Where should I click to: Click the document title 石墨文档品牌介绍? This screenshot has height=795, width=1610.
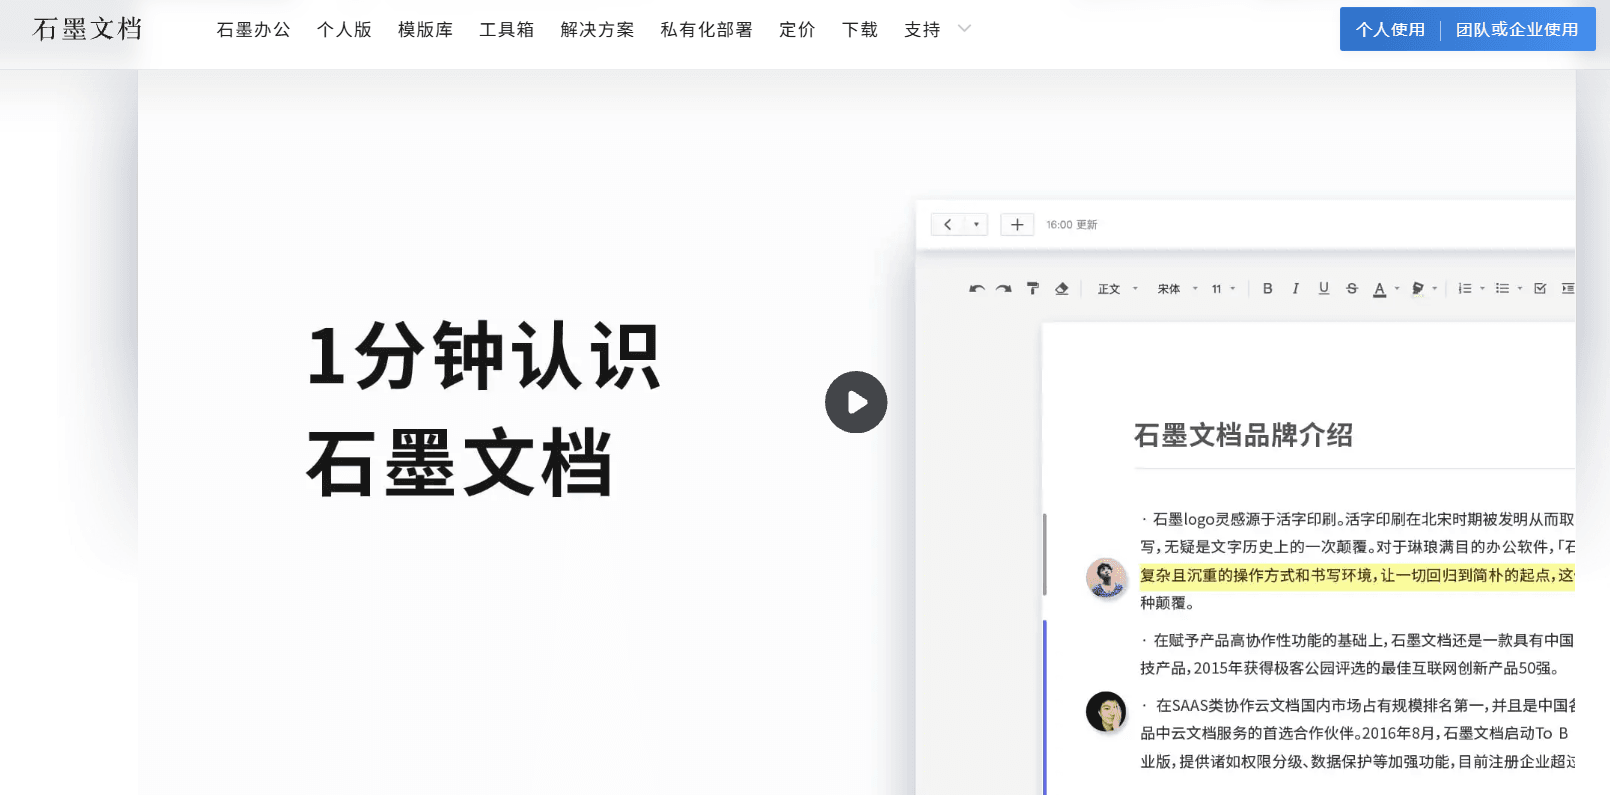(x=1243, y=435)
